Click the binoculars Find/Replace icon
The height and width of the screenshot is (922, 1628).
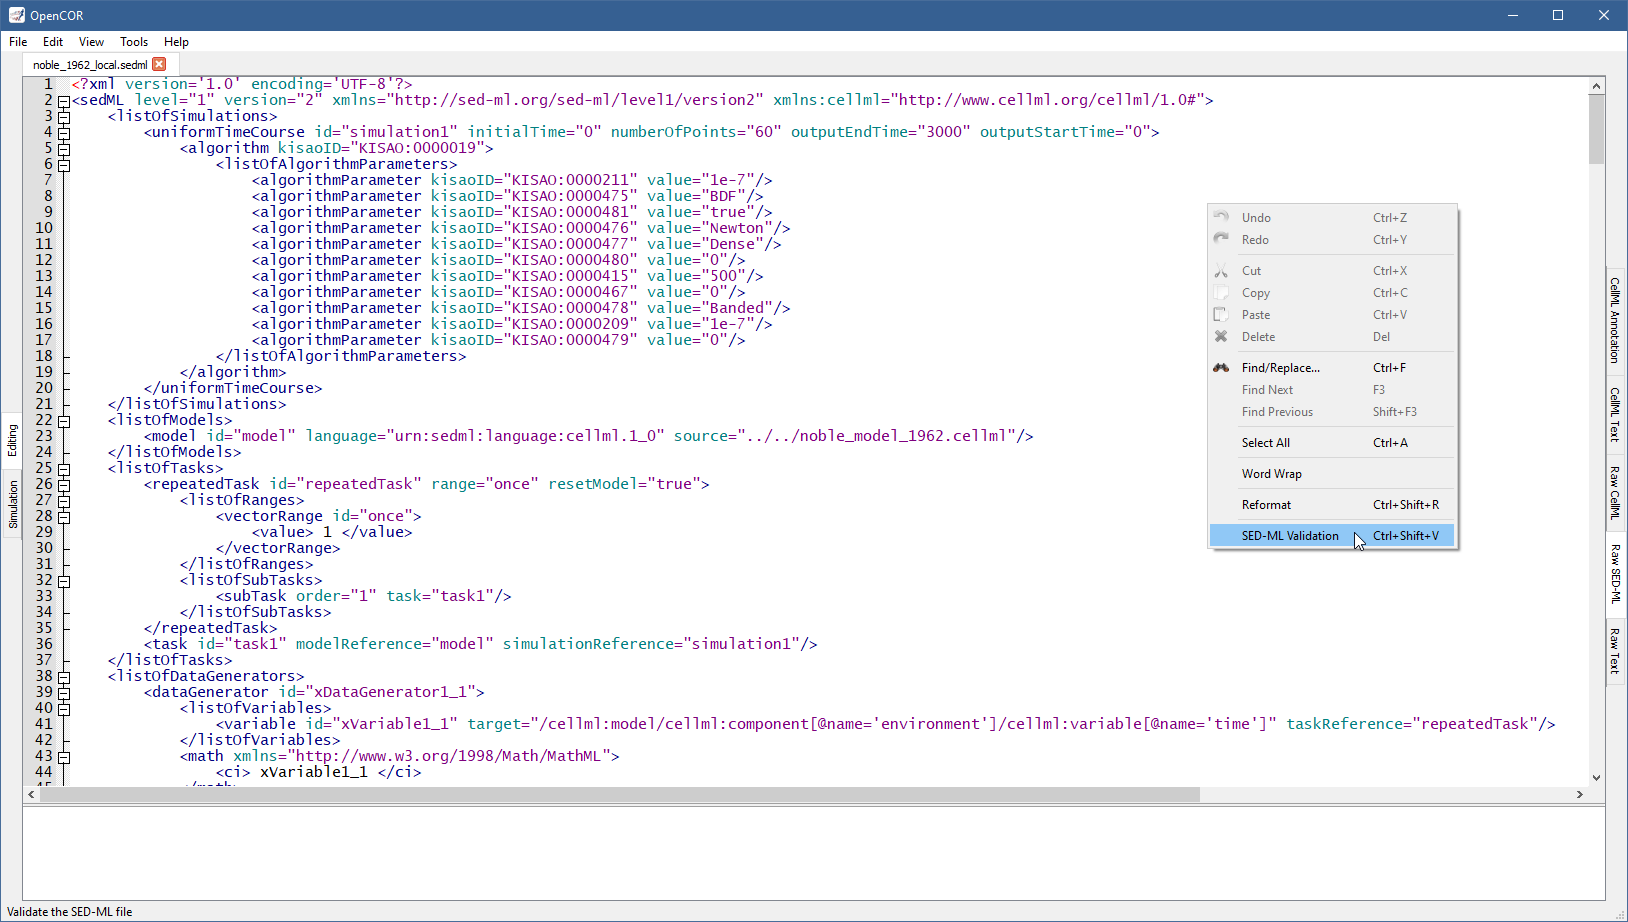(1221, 368)
